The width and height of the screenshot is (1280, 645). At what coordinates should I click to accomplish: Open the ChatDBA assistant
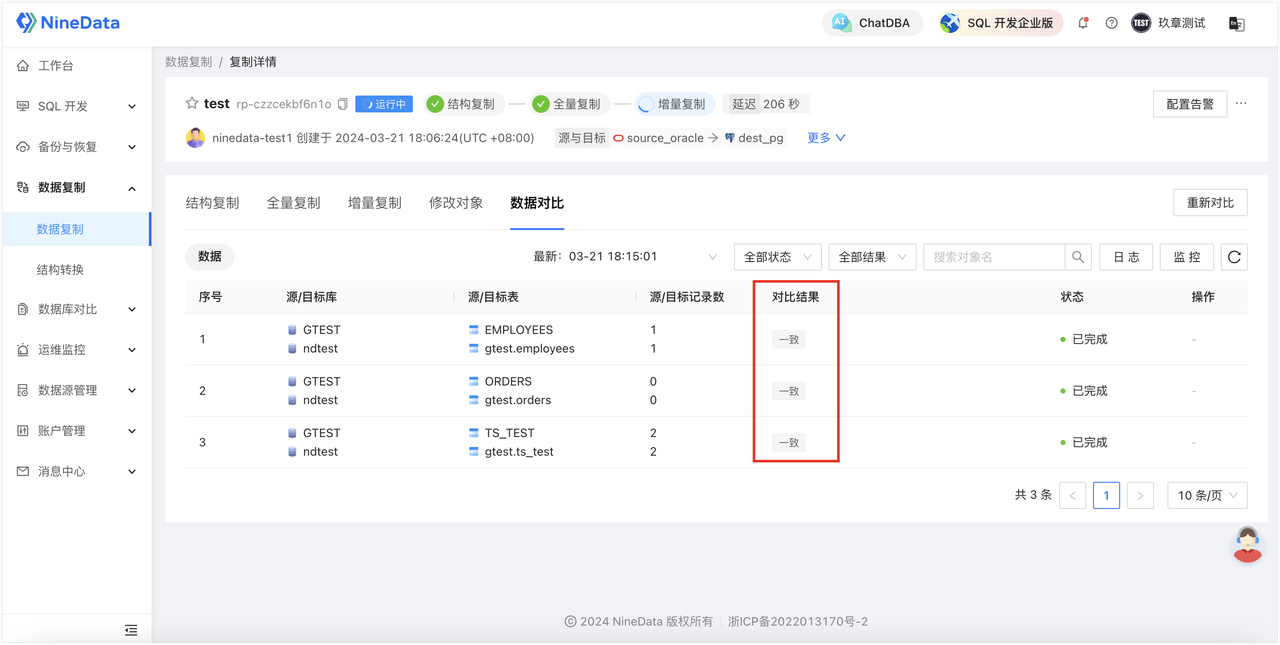tap(872, 22)
